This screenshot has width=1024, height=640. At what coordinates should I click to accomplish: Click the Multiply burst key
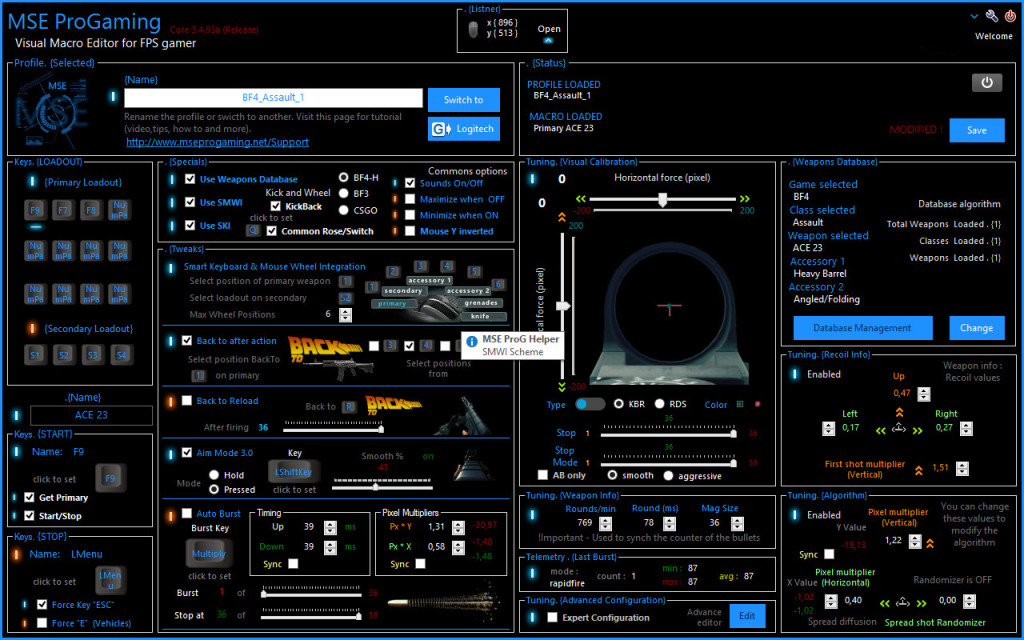click(209, 554)
